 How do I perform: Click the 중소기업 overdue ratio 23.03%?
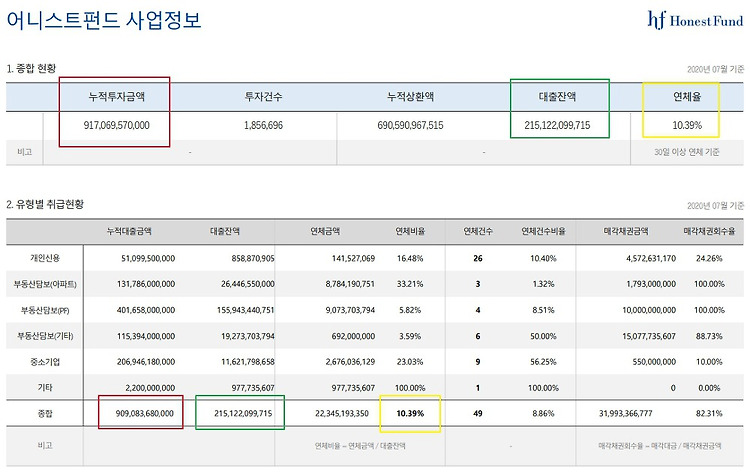[410, 362]
